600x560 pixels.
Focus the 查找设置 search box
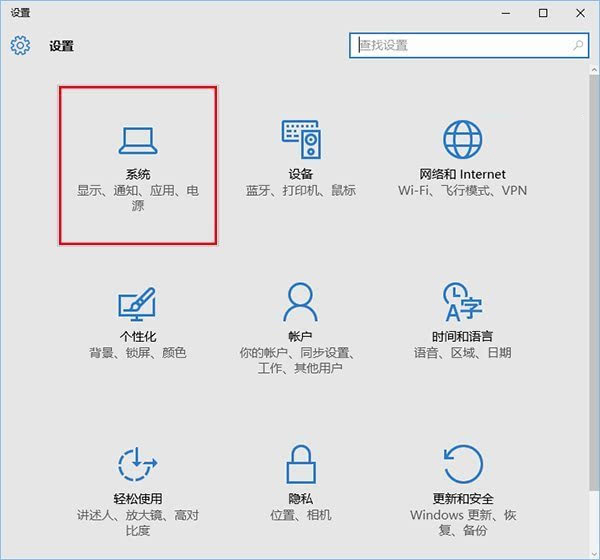pyautogui.click(x=469, y=46)
